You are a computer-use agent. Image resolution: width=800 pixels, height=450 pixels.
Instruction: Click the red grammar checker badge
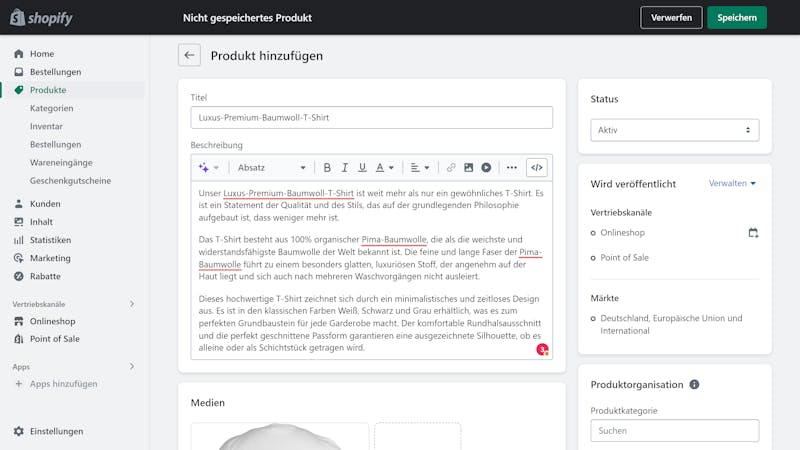pyautogui.click(x=542, y=349)
